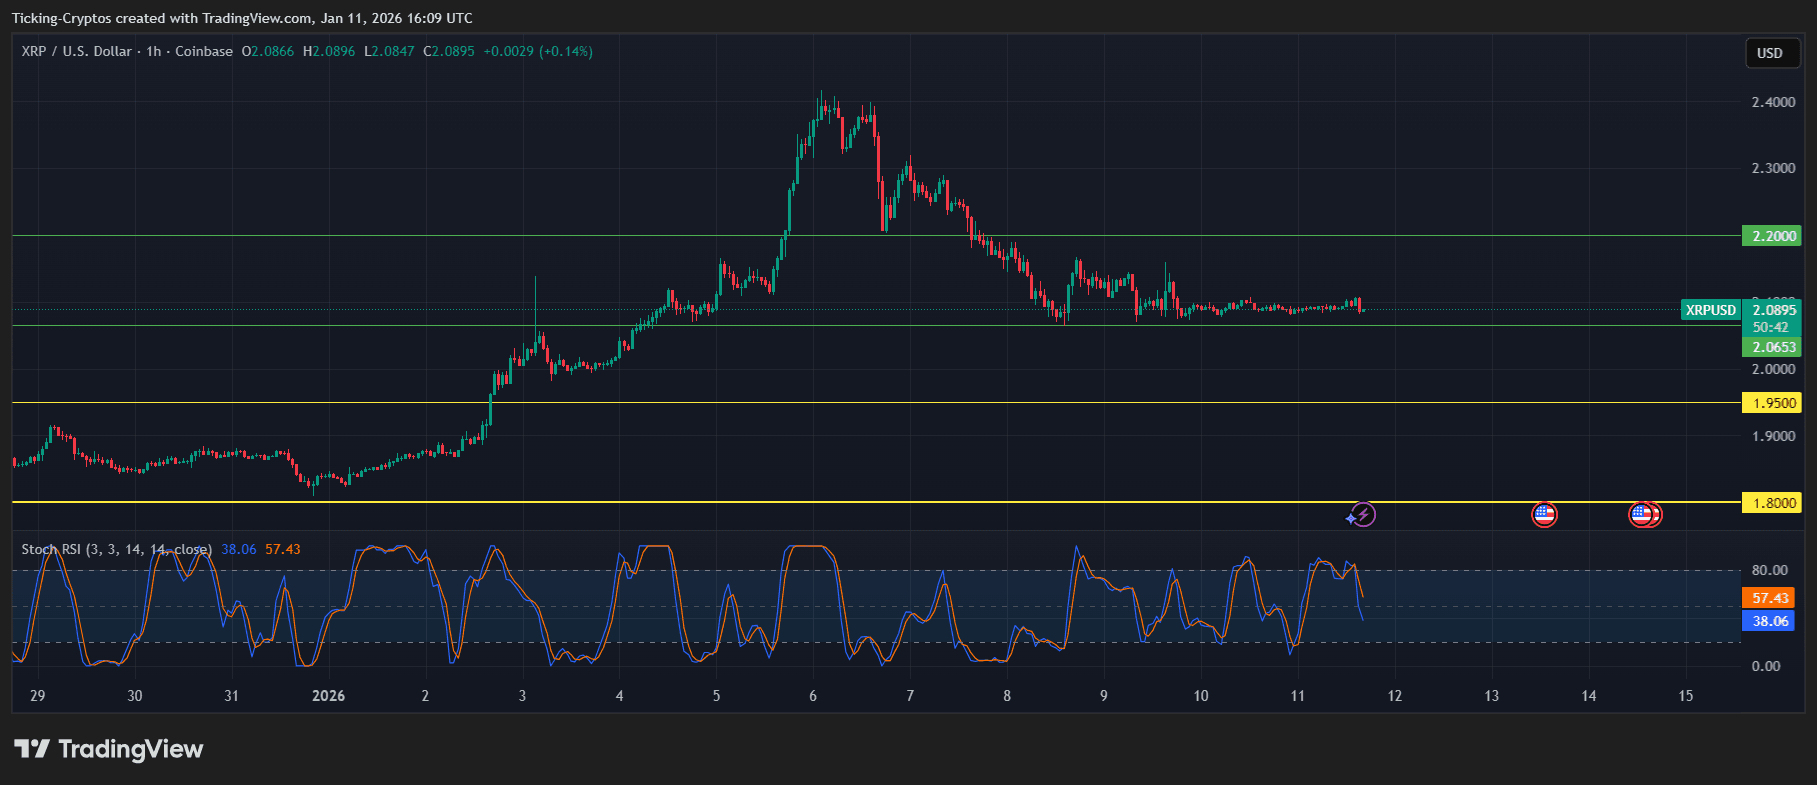This screenshot has height=785, width=1817.
Task: Select the yellow 1.9500 price label
Action: [x=1771, y=403]
